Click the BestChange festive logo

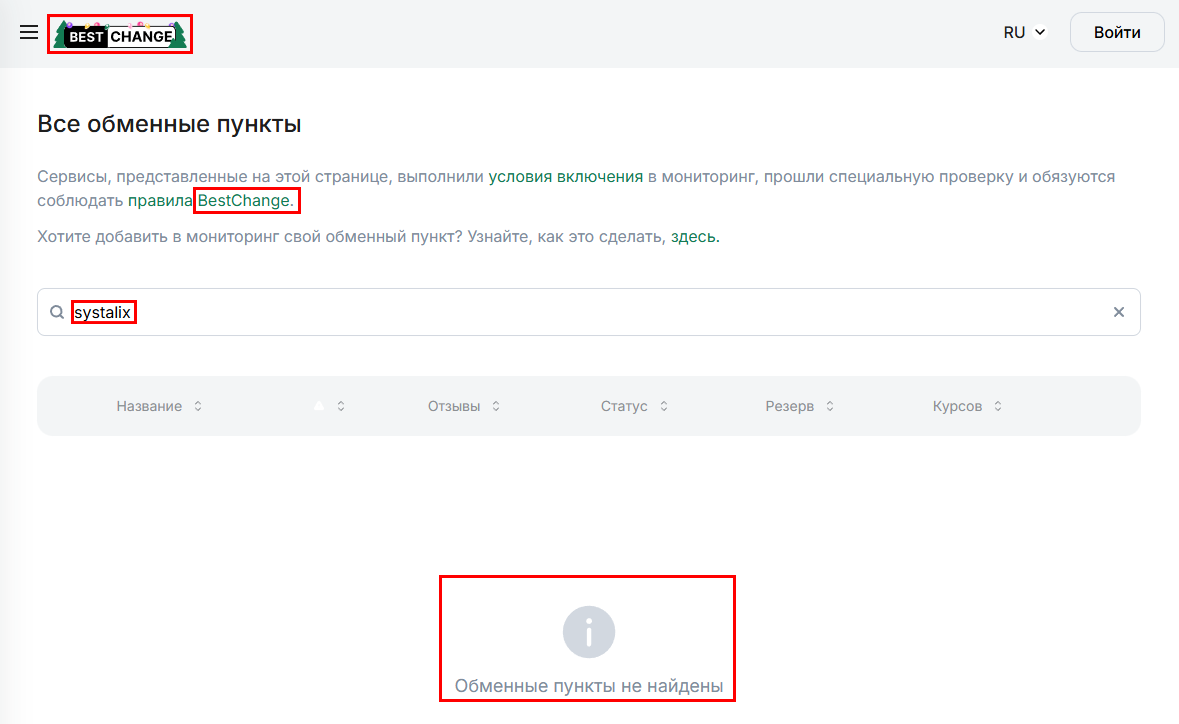pyautogui.click(x=119, y=33)
